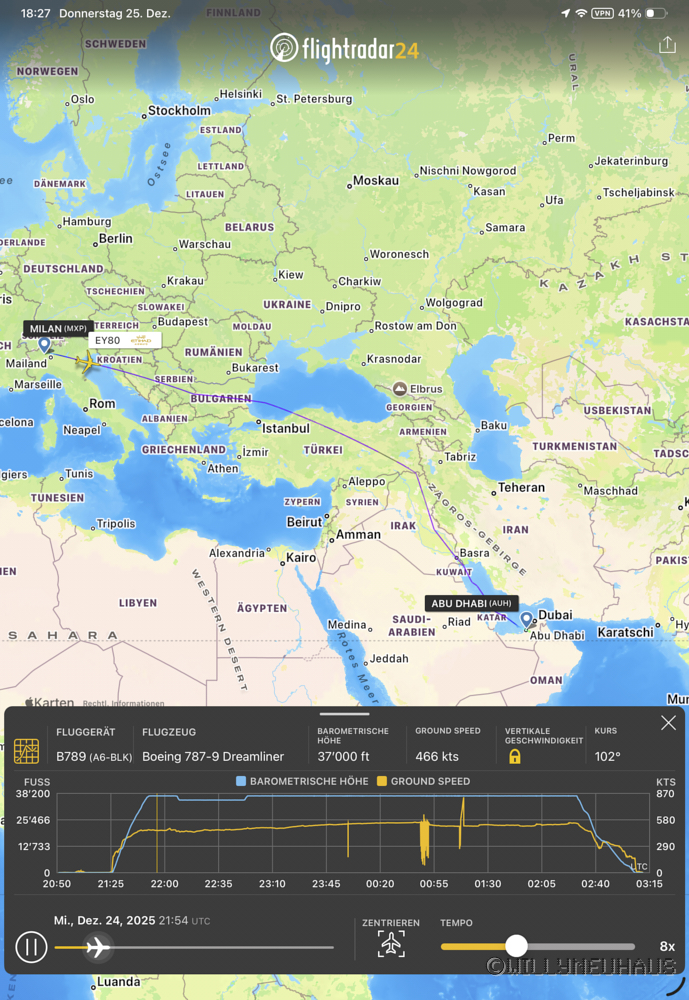
Task: Expand panel using the top drag handle
Action: pyautogui.click(x=344, y=714)
